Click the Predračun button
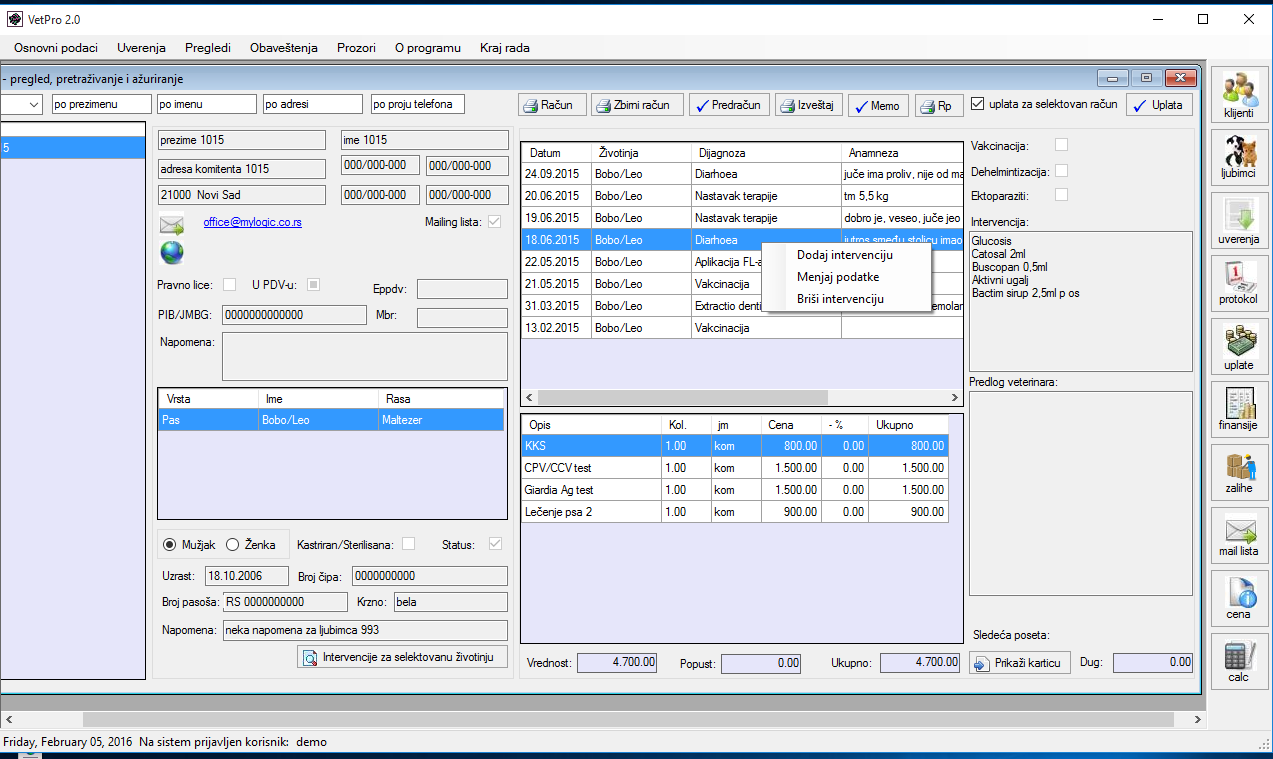Viewport: 1273px width, 759px height. click(x=728, y=105)
